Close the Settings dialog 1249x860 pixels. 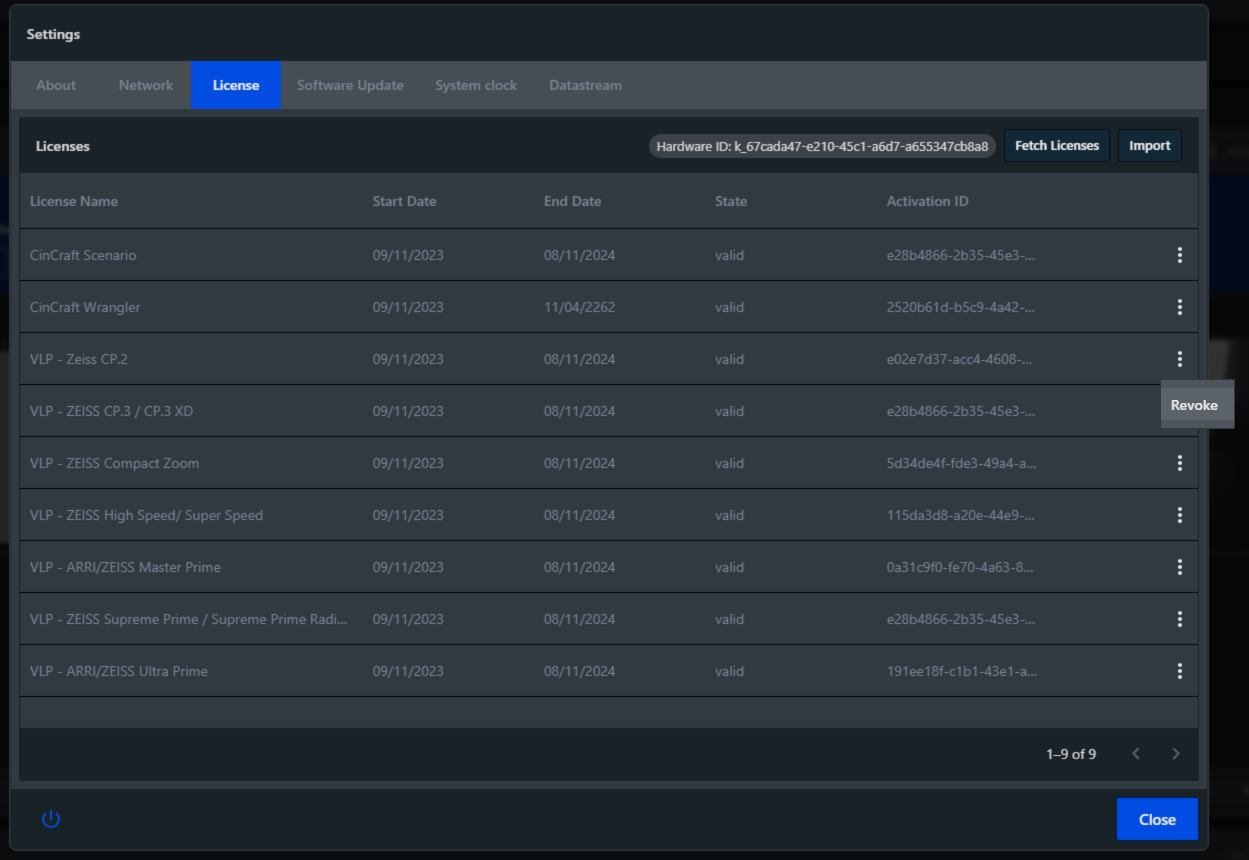point(1157,819)
